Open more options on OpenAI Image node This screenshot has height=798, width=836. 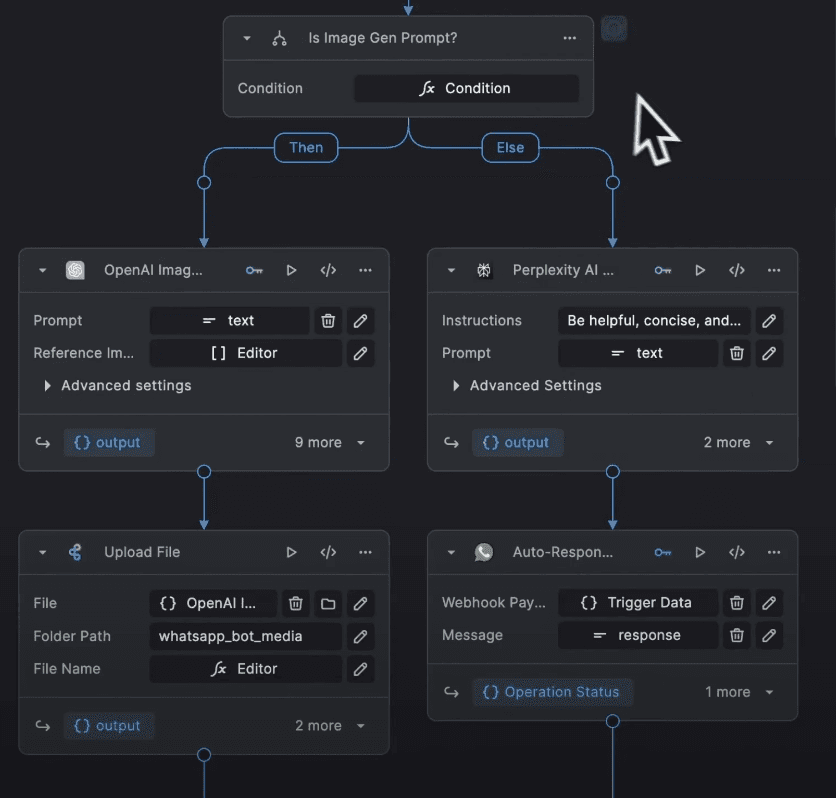tap(365, 270)
